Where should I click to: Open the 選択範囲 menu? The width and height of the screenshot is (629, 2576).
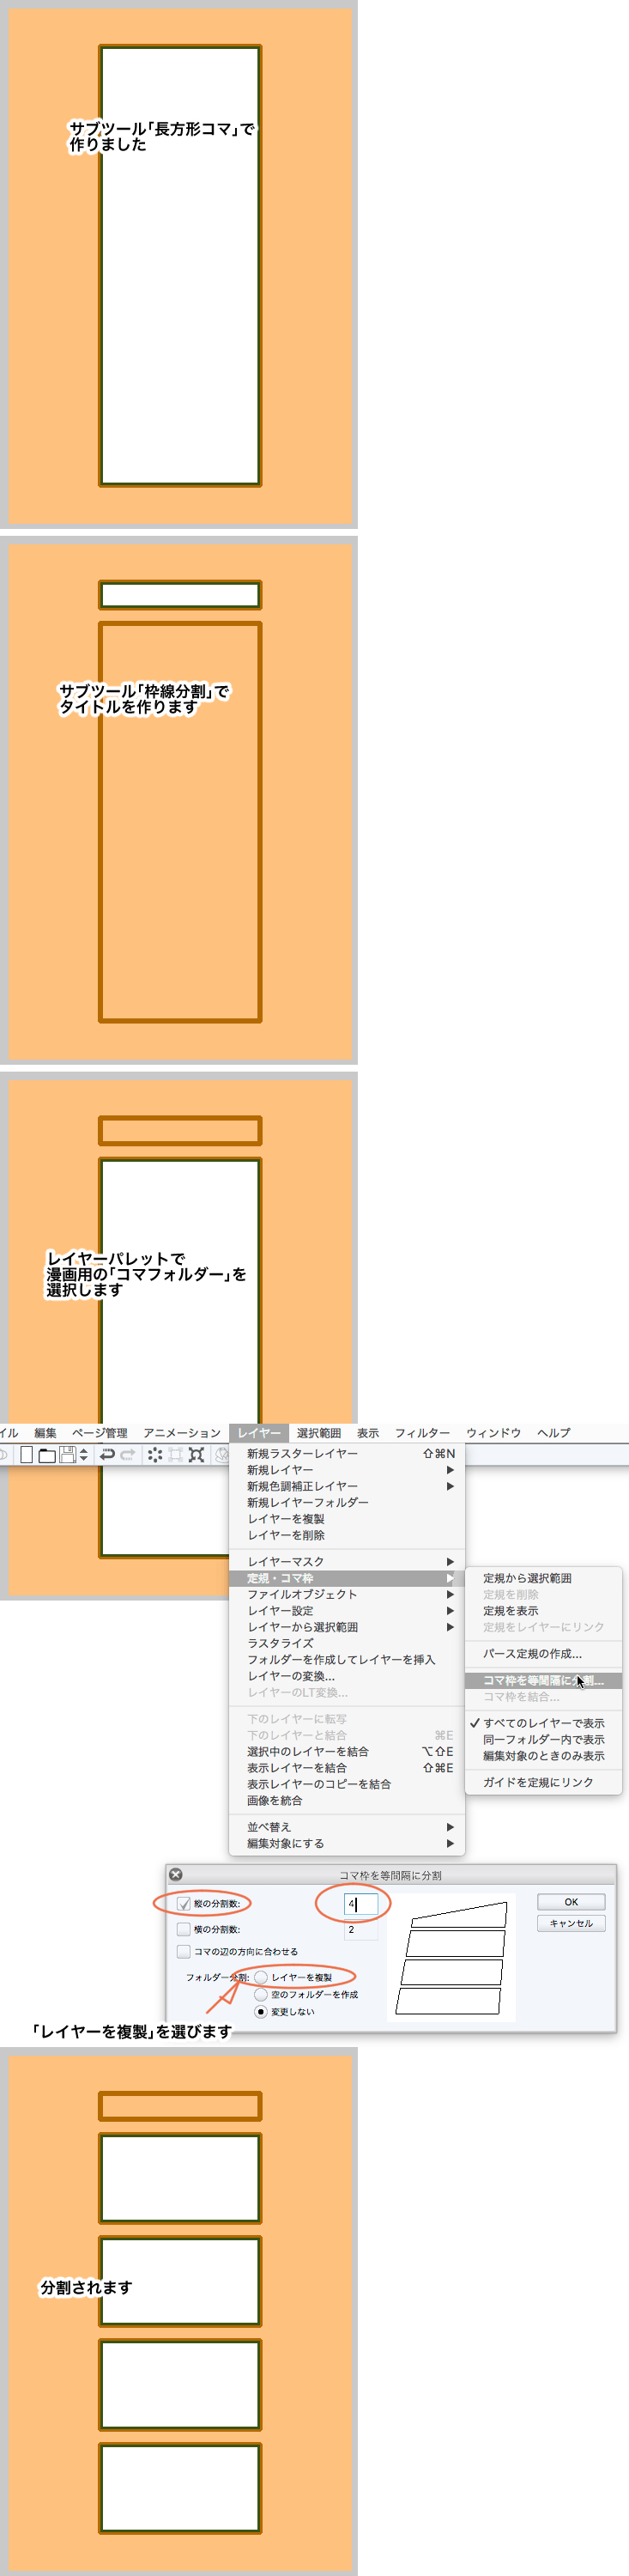pyautogui.click(x=318, y=1433)
